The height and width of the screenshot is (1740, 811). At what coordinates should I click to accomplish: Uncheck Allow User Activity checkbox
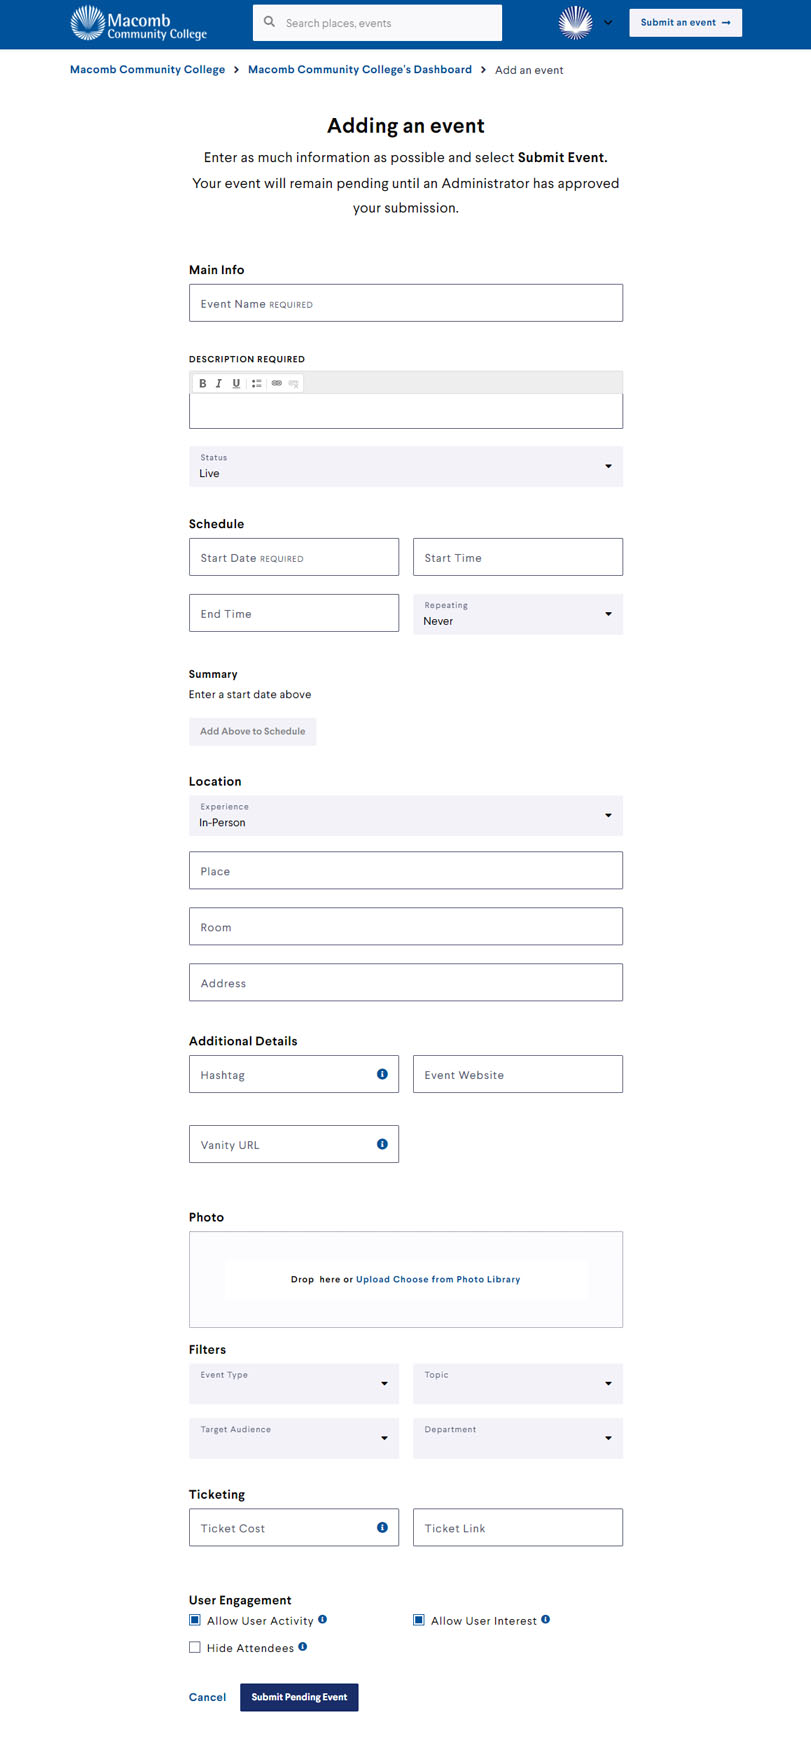195,1620
